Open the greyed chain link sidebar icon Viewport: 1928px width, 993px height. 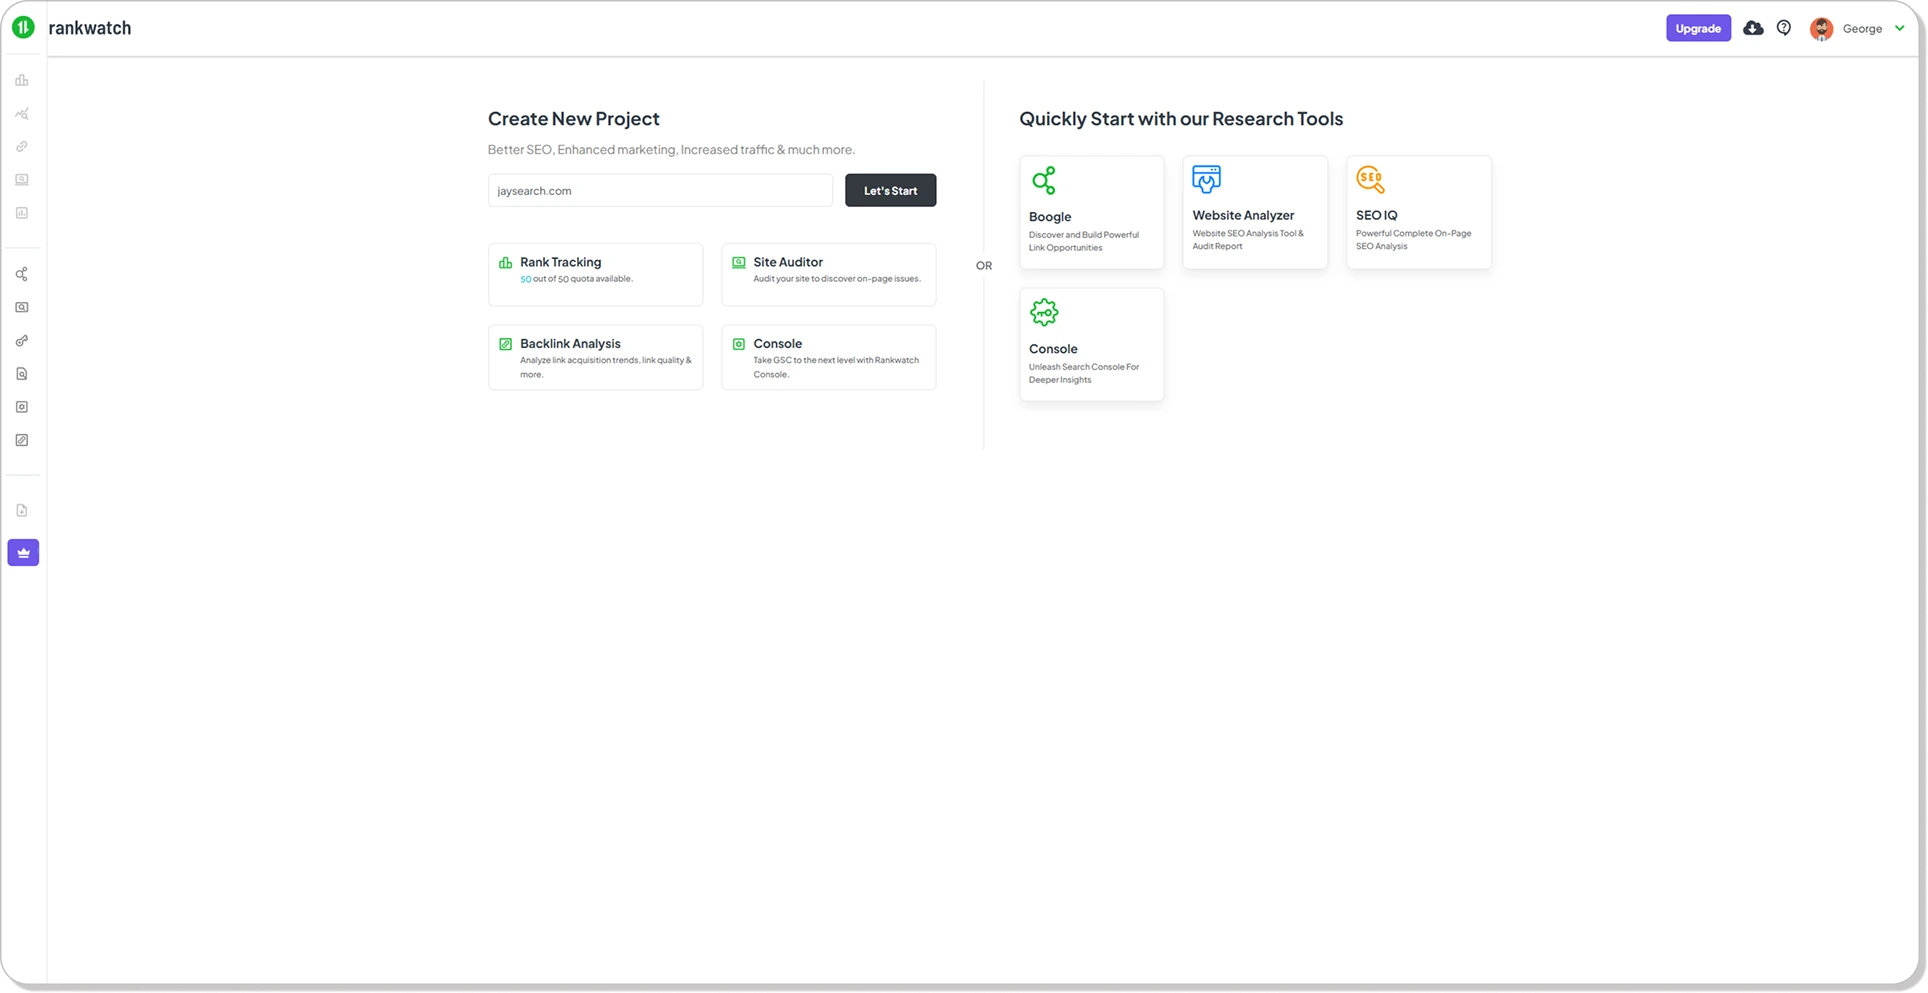point(22,147)
